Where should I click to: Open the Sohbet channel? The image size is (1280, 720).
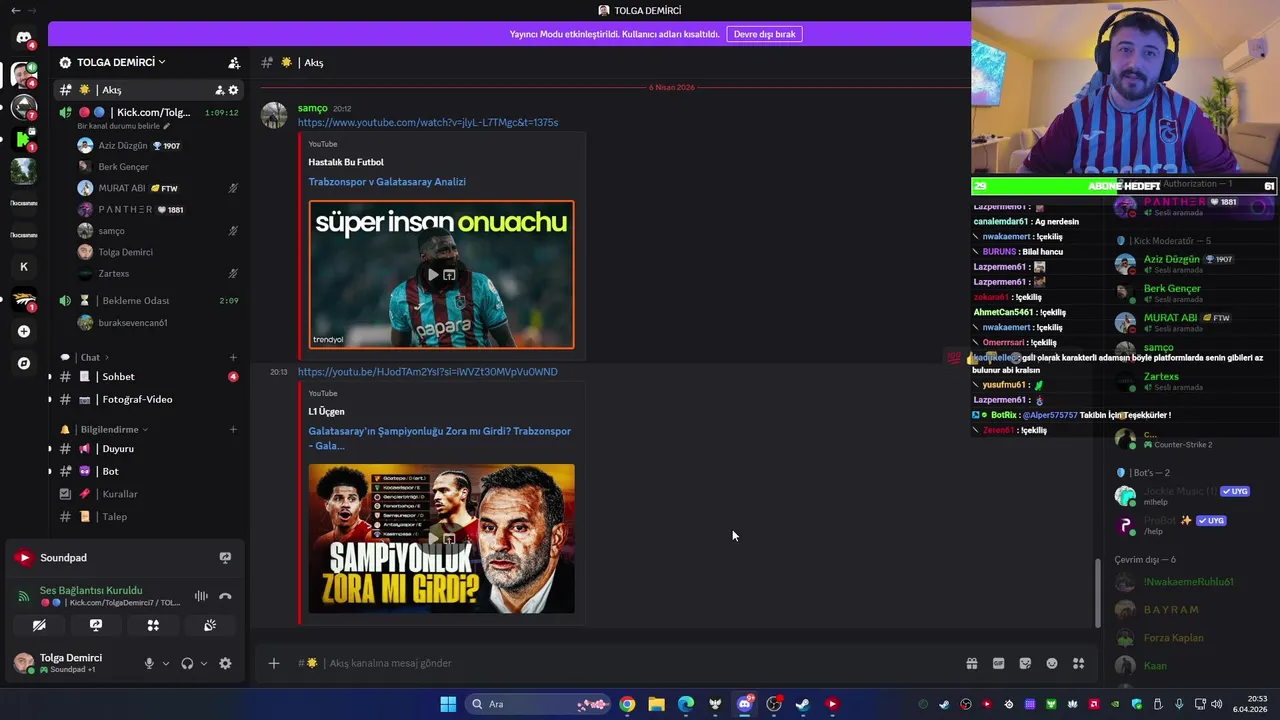(x=148, y=377)
